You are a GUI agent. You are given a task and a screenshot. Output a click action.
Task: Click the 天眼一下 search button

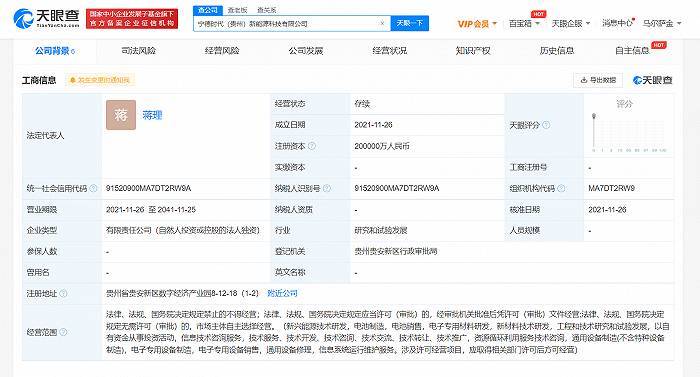[x=409, y=23]
